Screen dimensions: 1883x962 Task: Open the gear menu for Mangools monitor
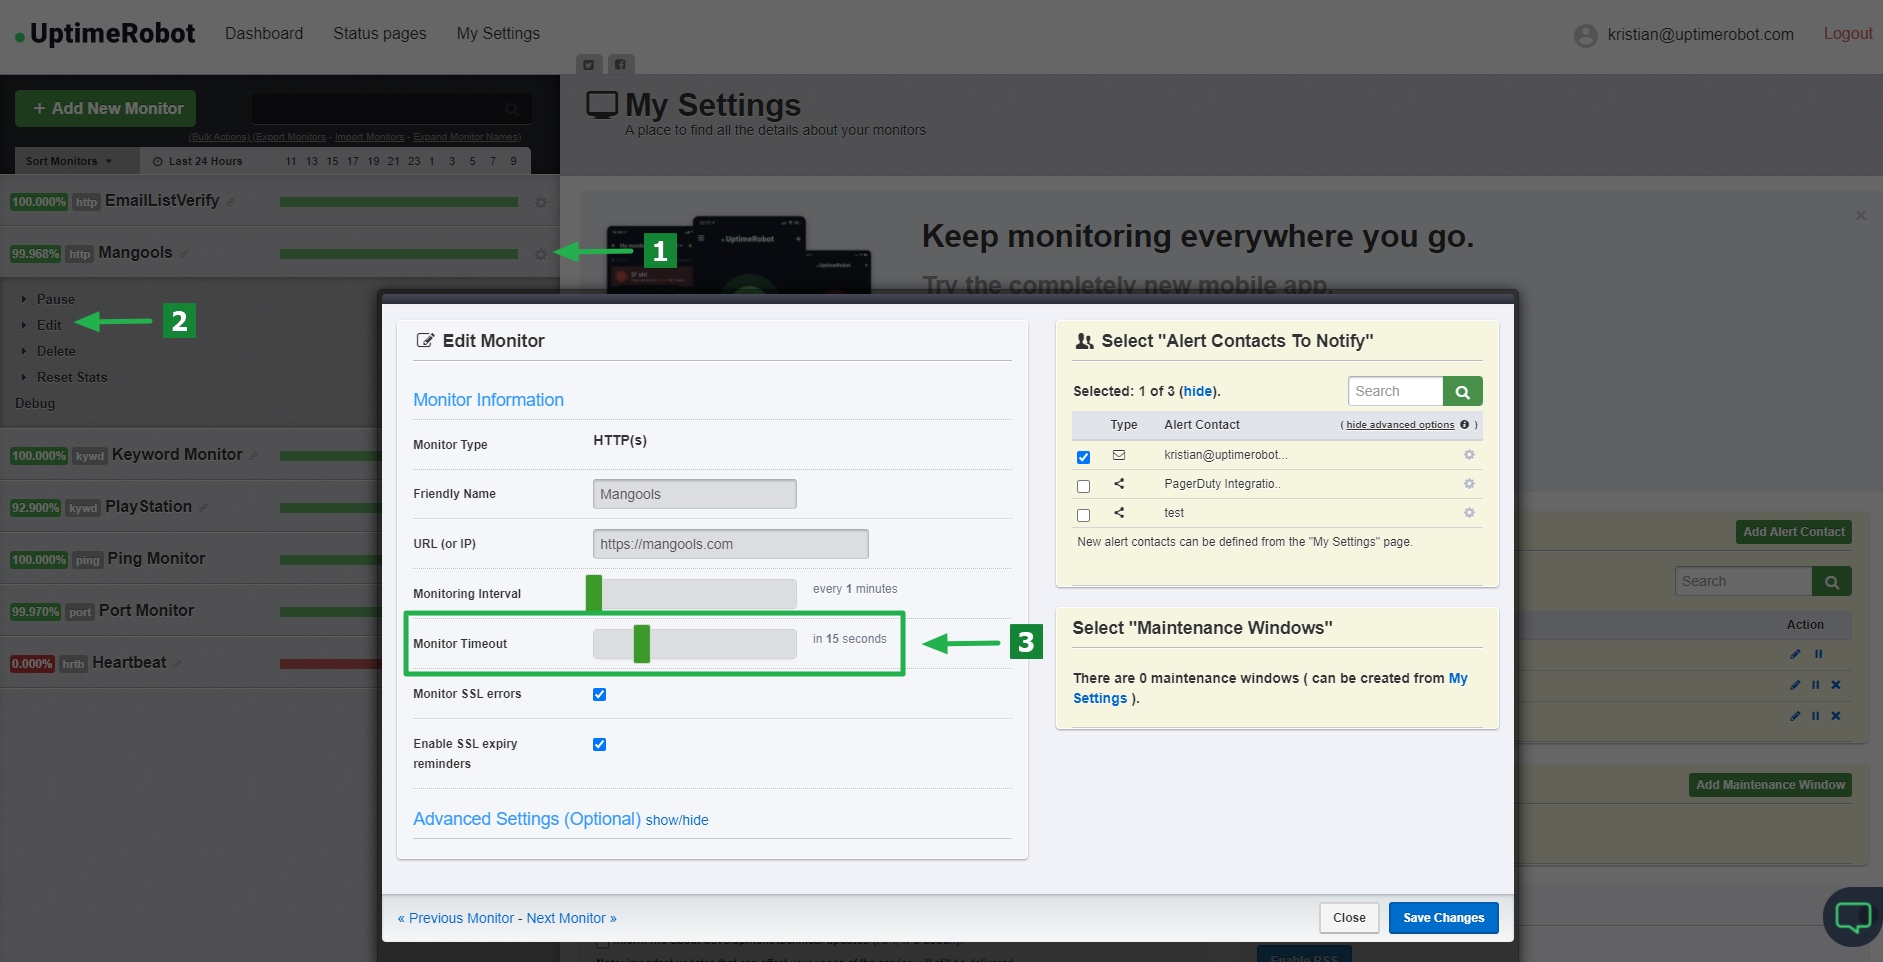(541, 254)
